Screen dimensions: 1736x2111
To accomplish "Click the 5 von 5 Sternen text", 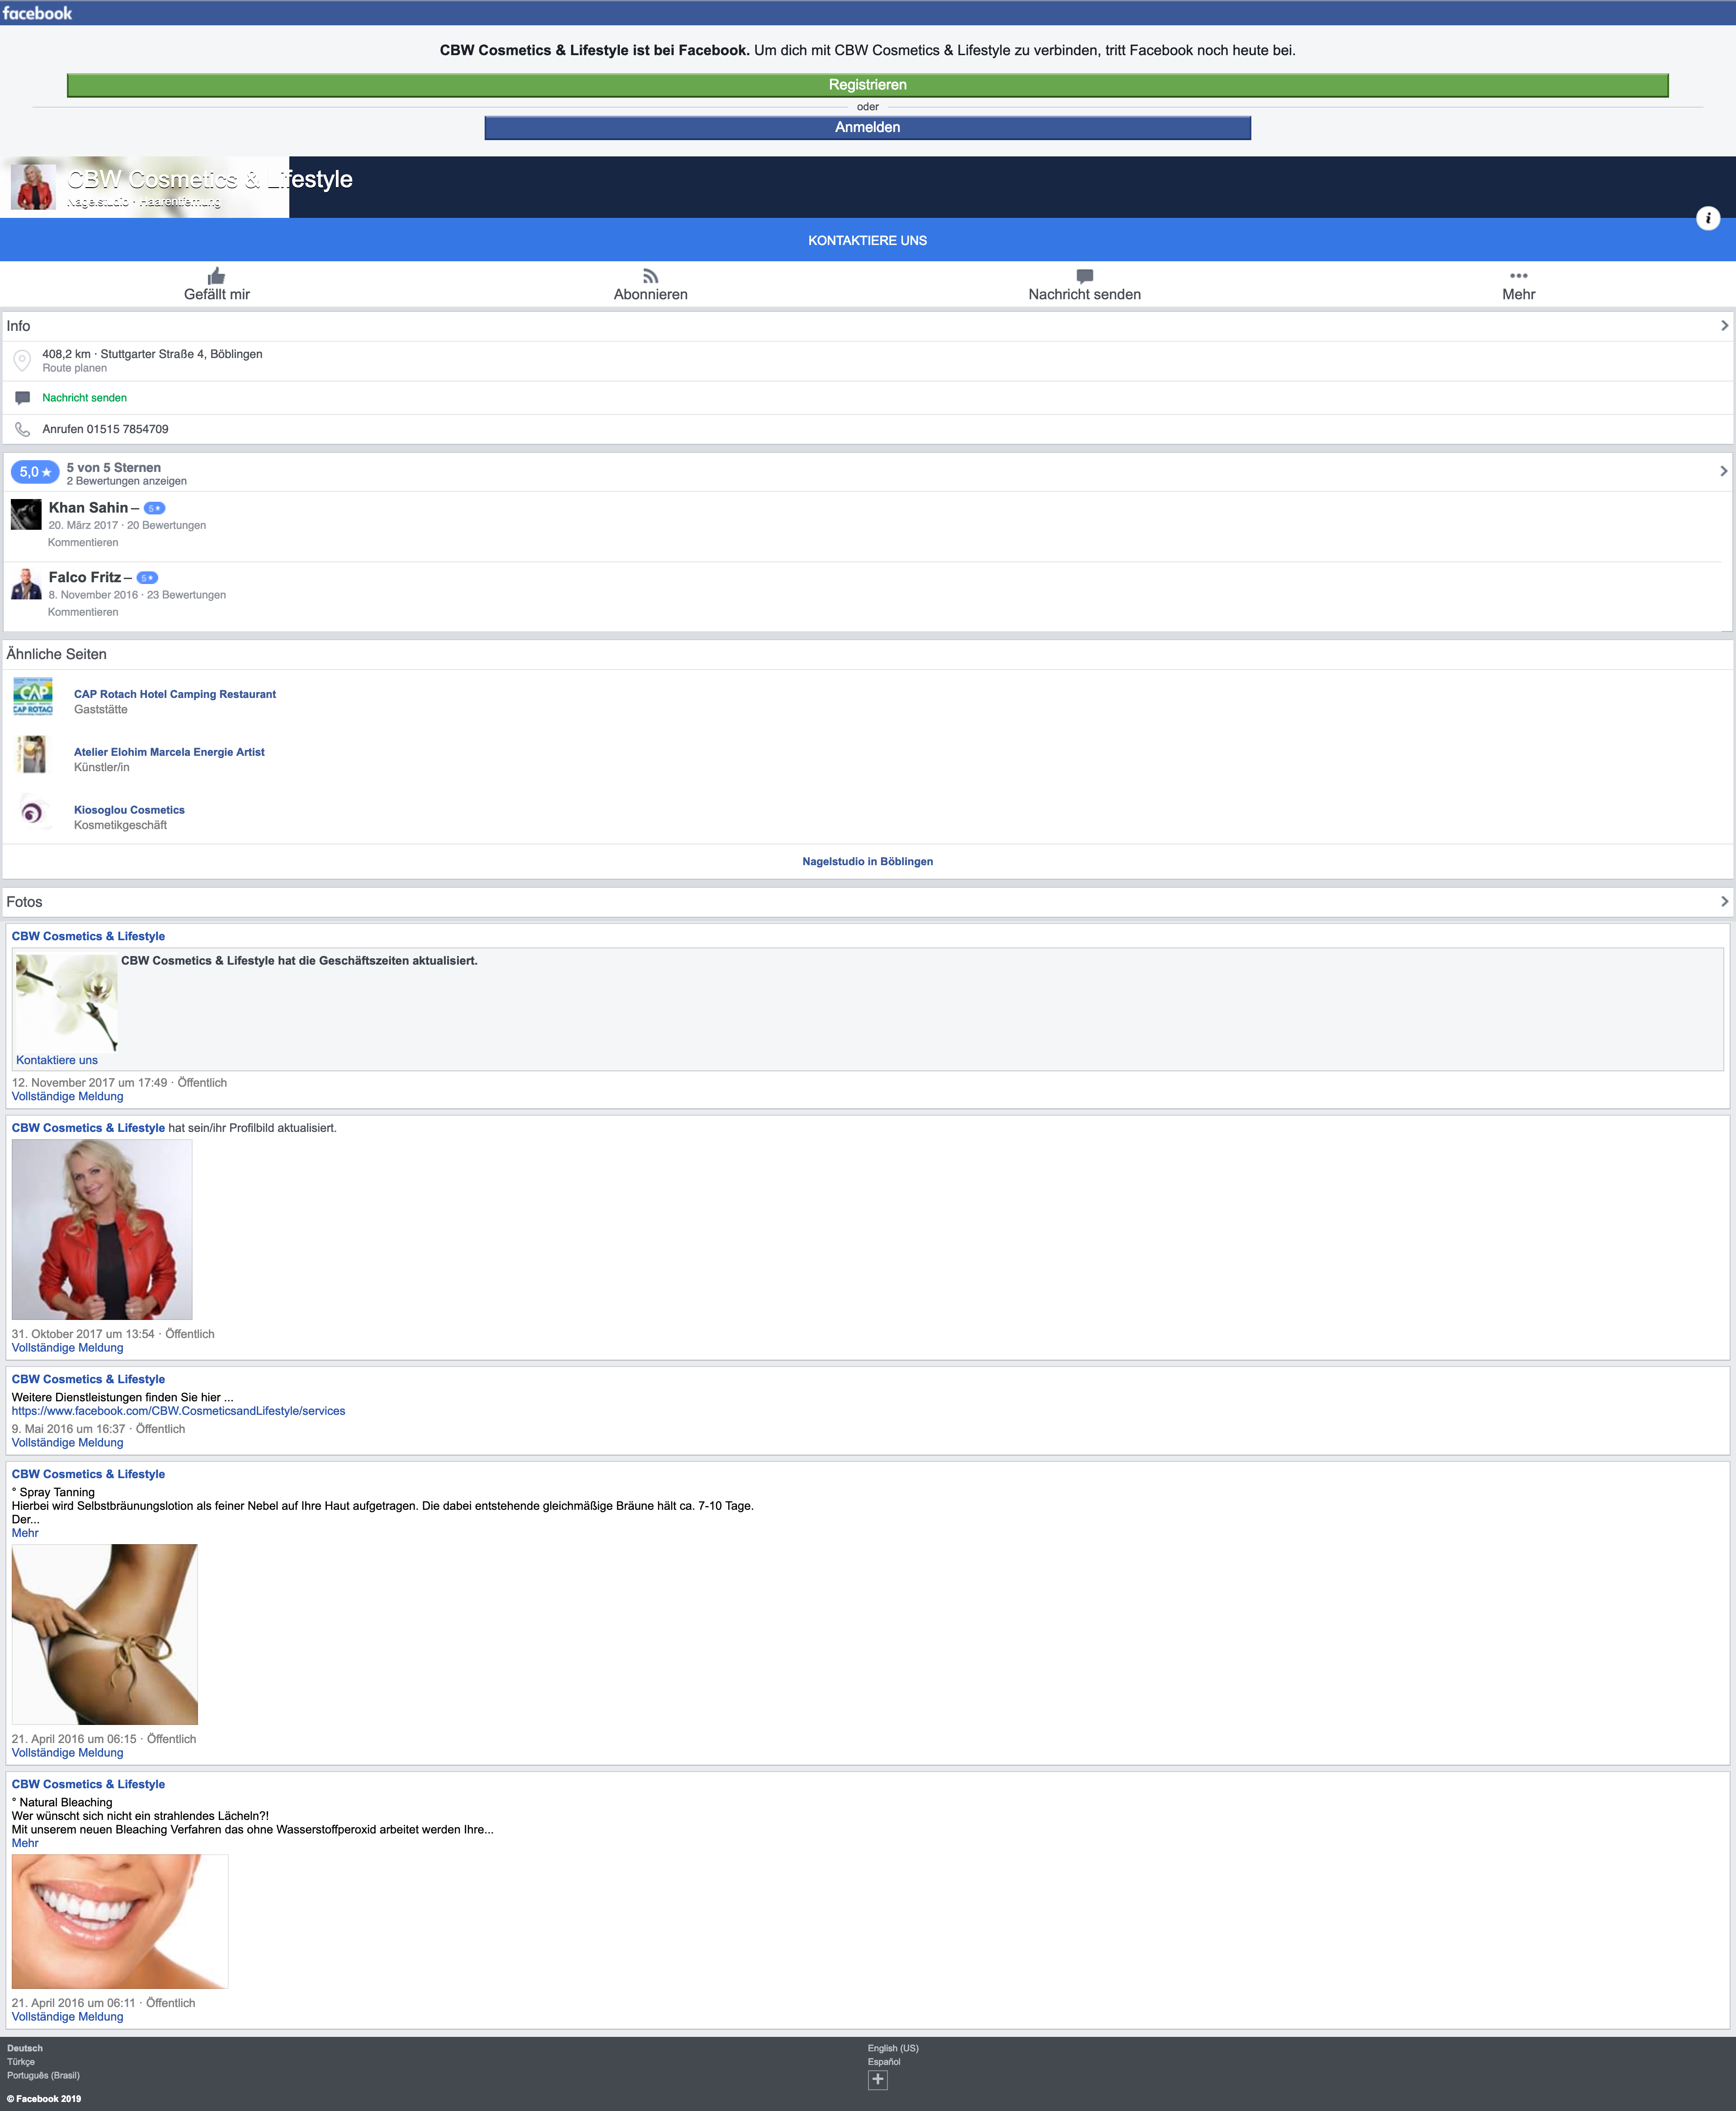I will point(113,467).
